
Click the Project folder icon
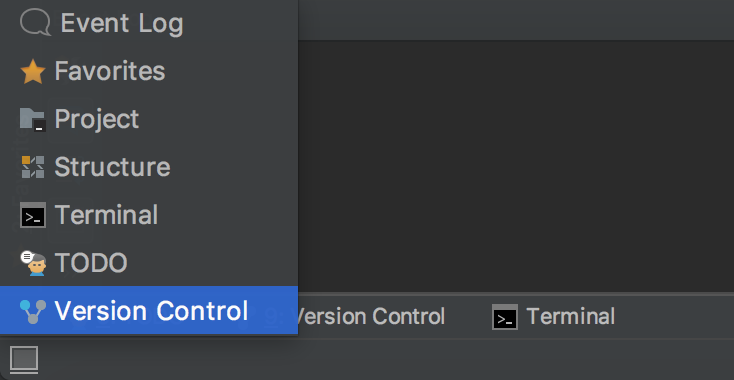click(x=33, y=120)
